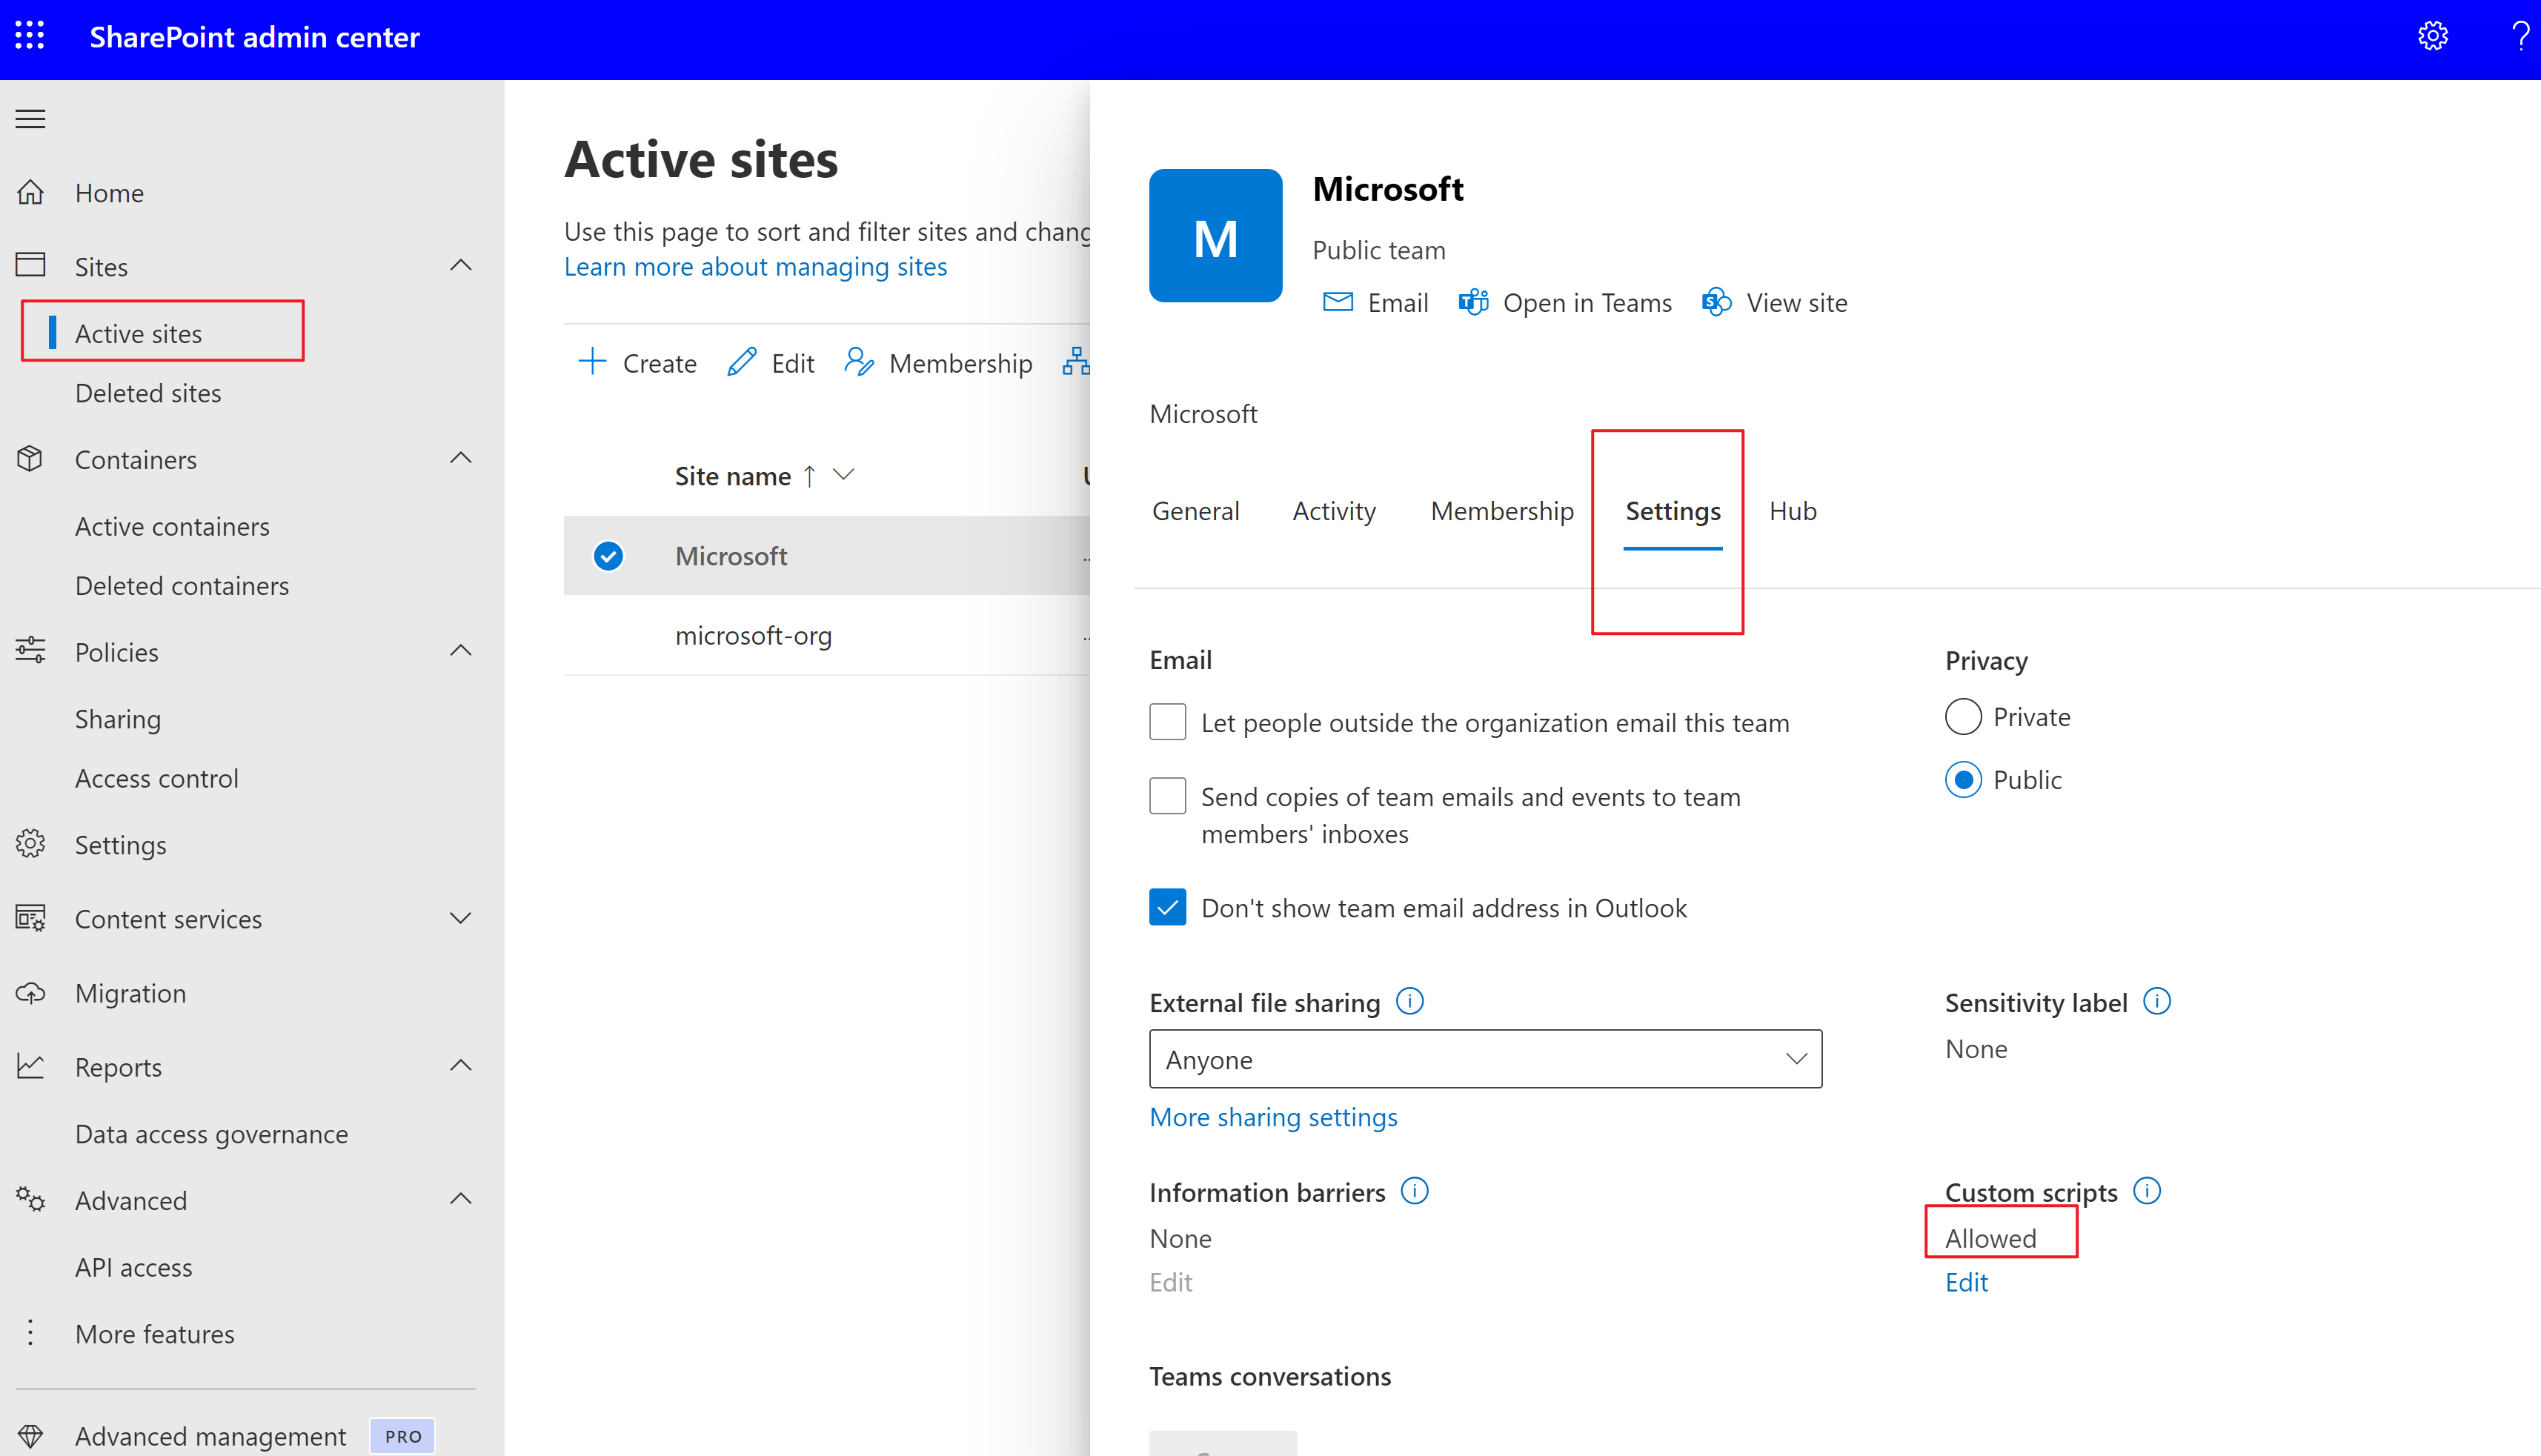Collapse the navigation hamburger menu
Screen dimensions: 2541x1456
[x=30, y=119]
